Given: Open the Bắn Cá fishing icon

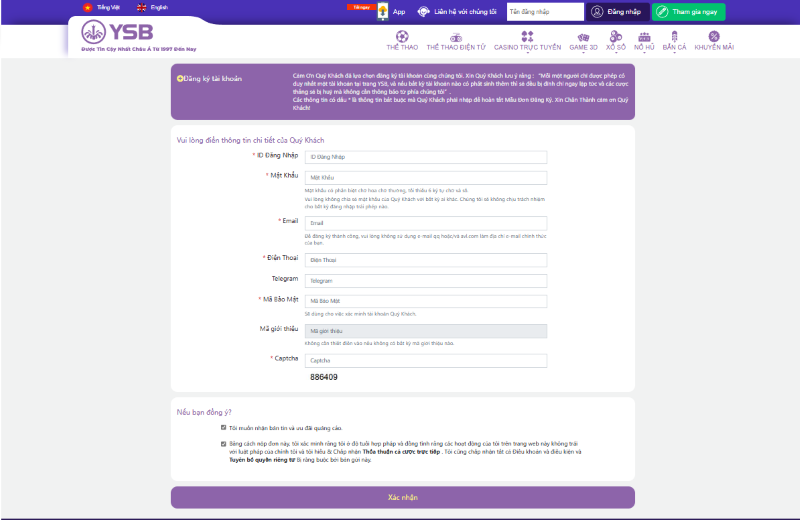Looking at the screenshot, I should 674,36.
